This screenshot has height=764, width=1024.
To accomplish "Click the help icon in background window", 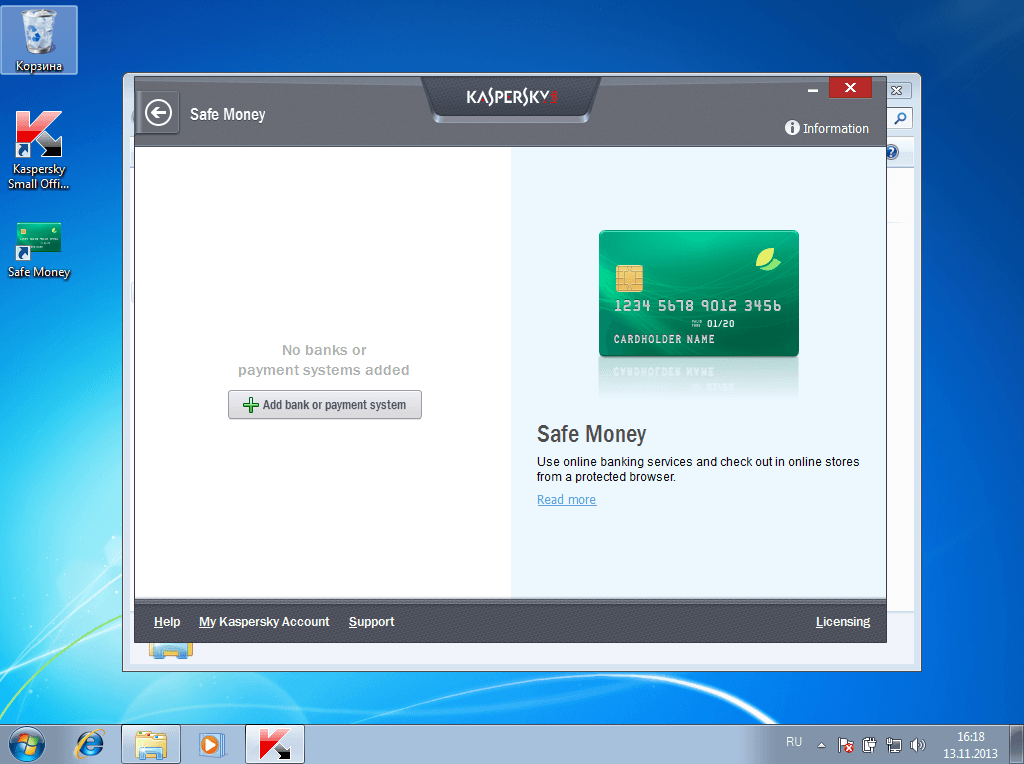I will [x=893, y=152].
